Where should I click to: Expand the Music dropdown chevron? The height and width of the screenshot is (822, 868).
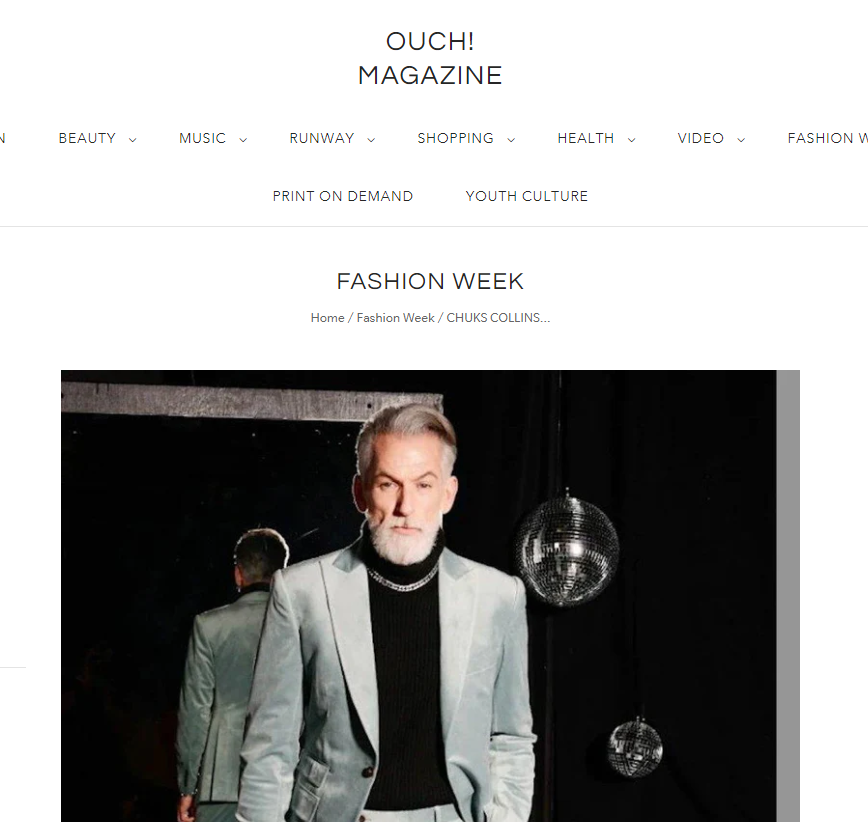point(243,140)
